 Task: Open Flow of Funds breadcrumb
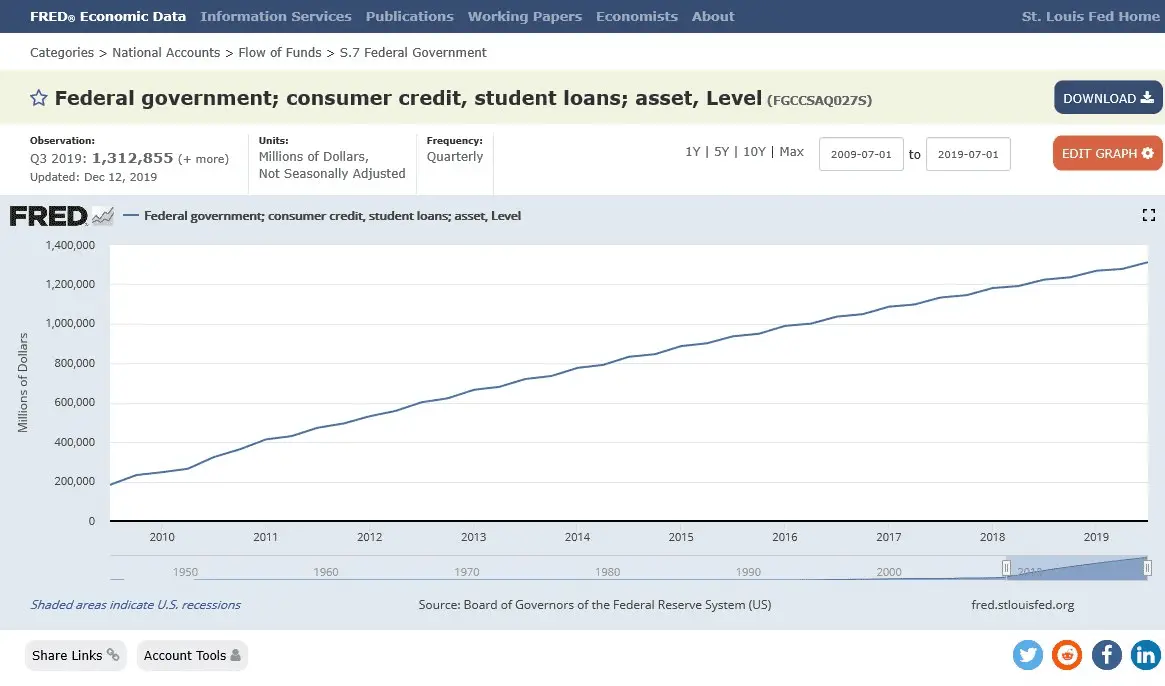click(x=280, y=53)
